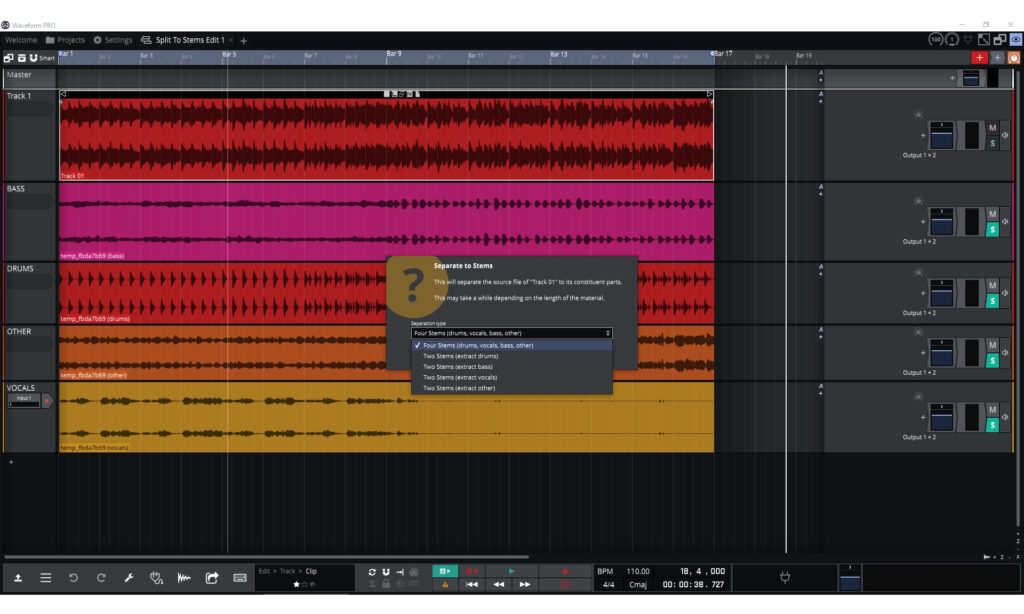Toggle the eye view button top right

click(x=1016, y=40)
